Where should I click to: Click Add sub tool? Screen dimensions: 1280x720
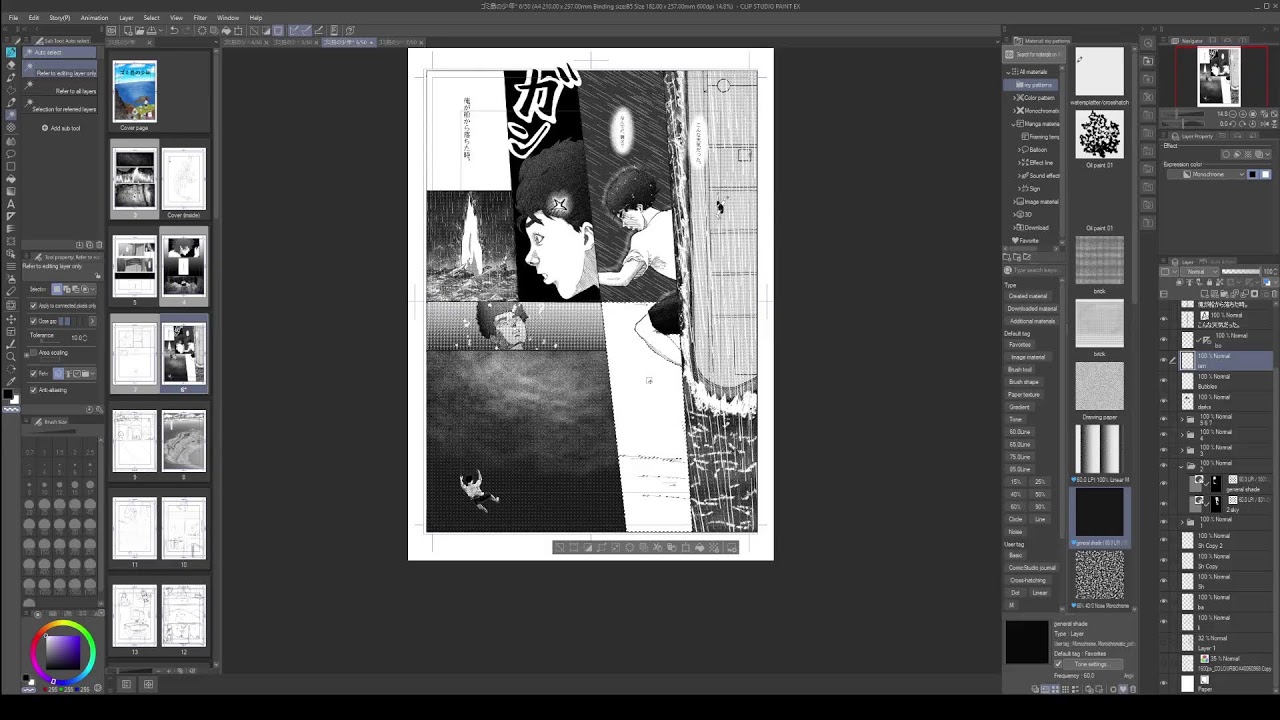coord(62,128)
